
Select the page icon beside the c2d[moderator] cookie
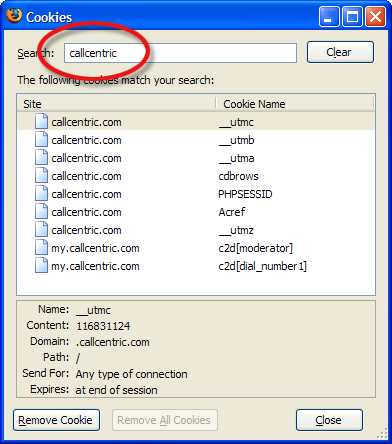click(41, 247)
